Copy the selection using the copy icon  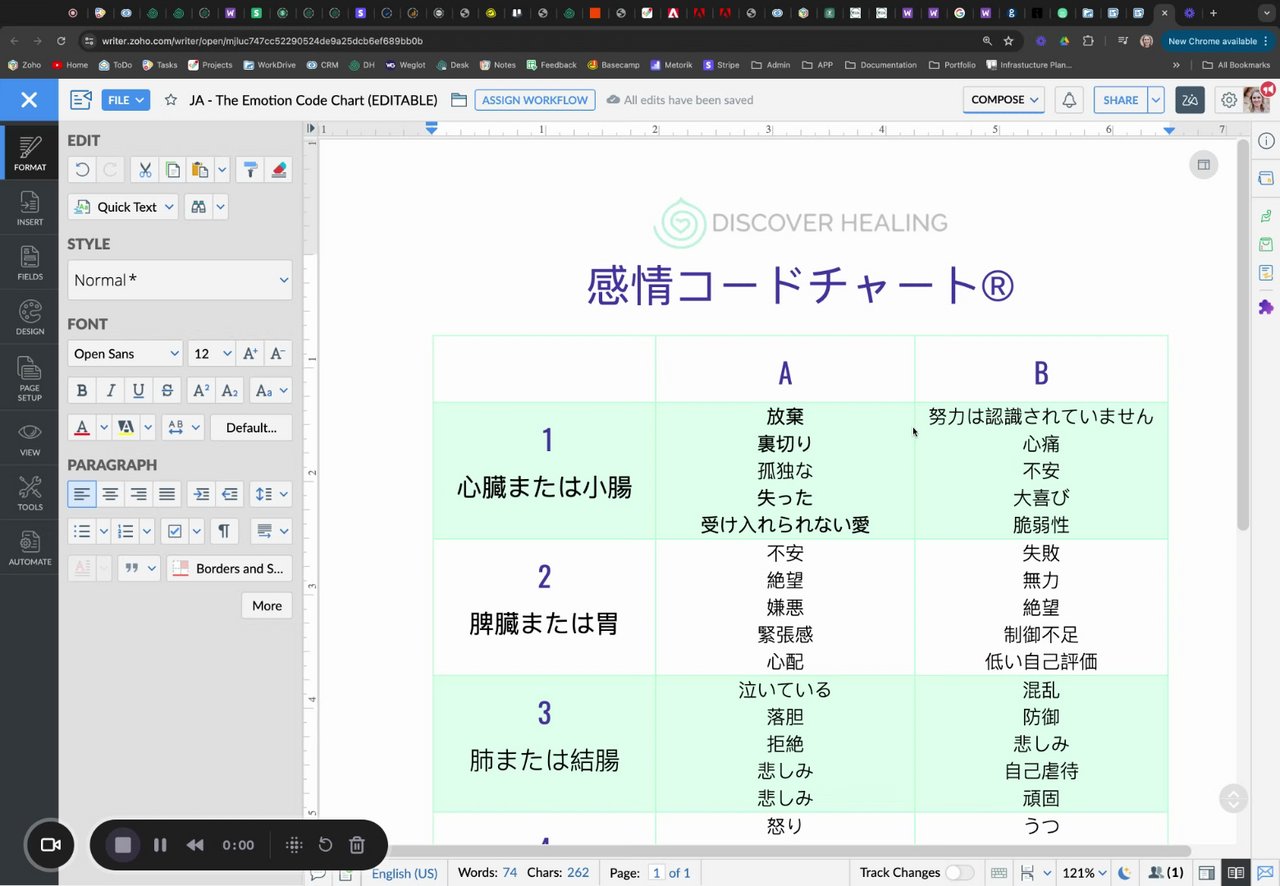tap(173, 170)
